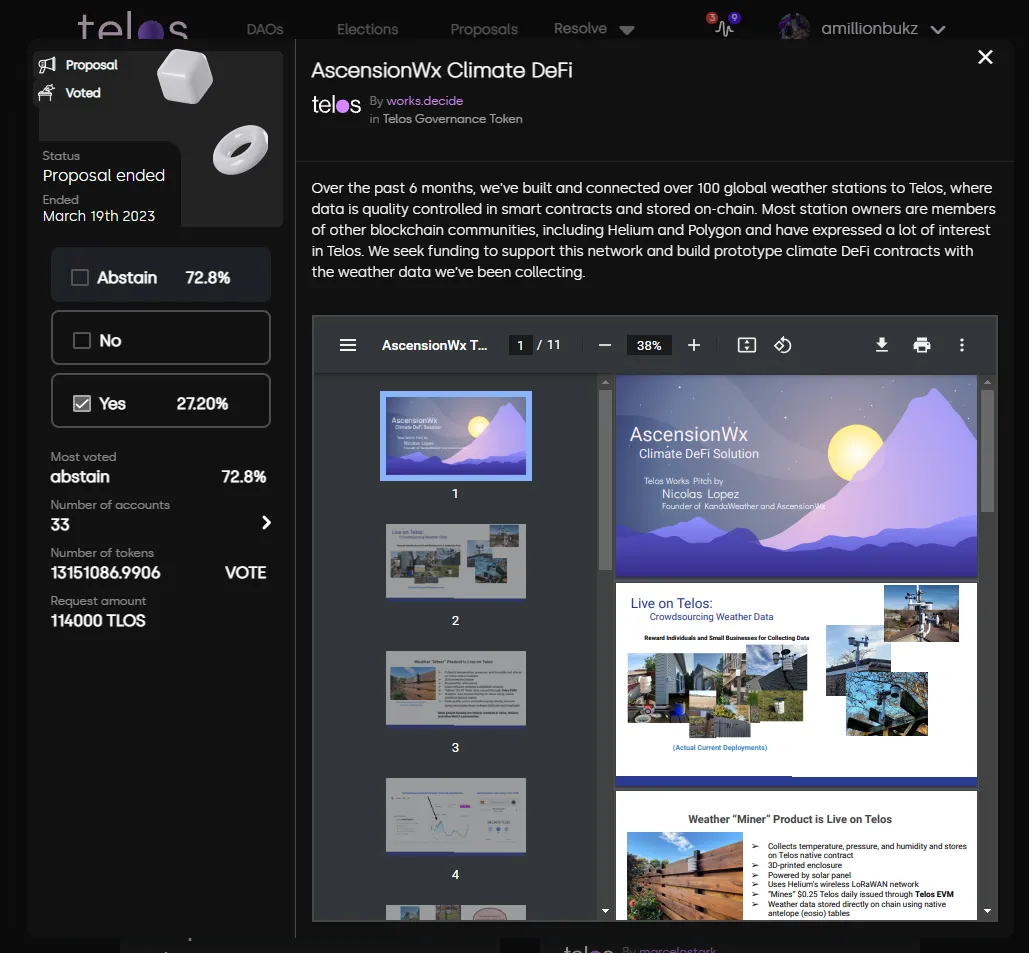Click the 114000 TLOS request amount
Image resolution: width=1029 pixels, height=953 pixels.
tap(98, 621)
